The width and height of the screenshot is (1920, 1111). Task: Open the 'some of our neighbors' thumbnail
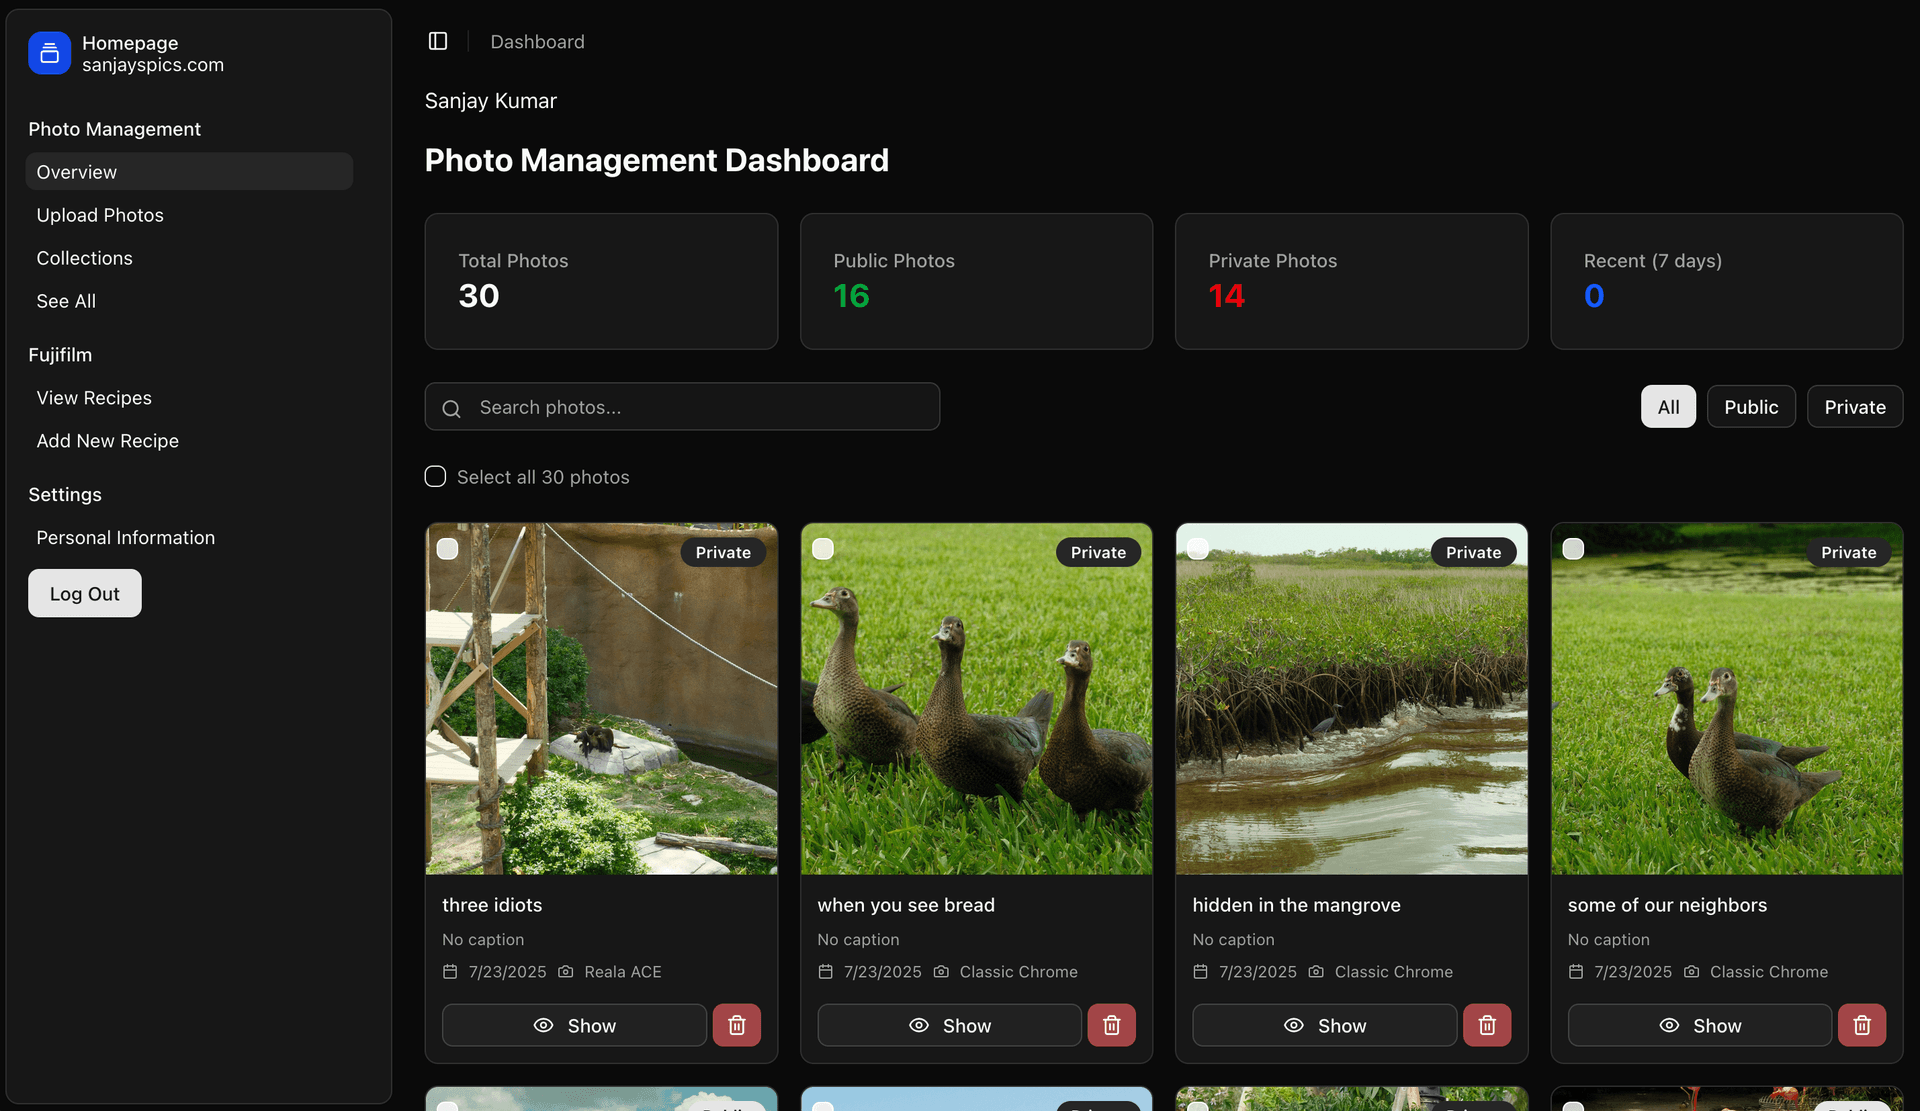pos(1726,699)
